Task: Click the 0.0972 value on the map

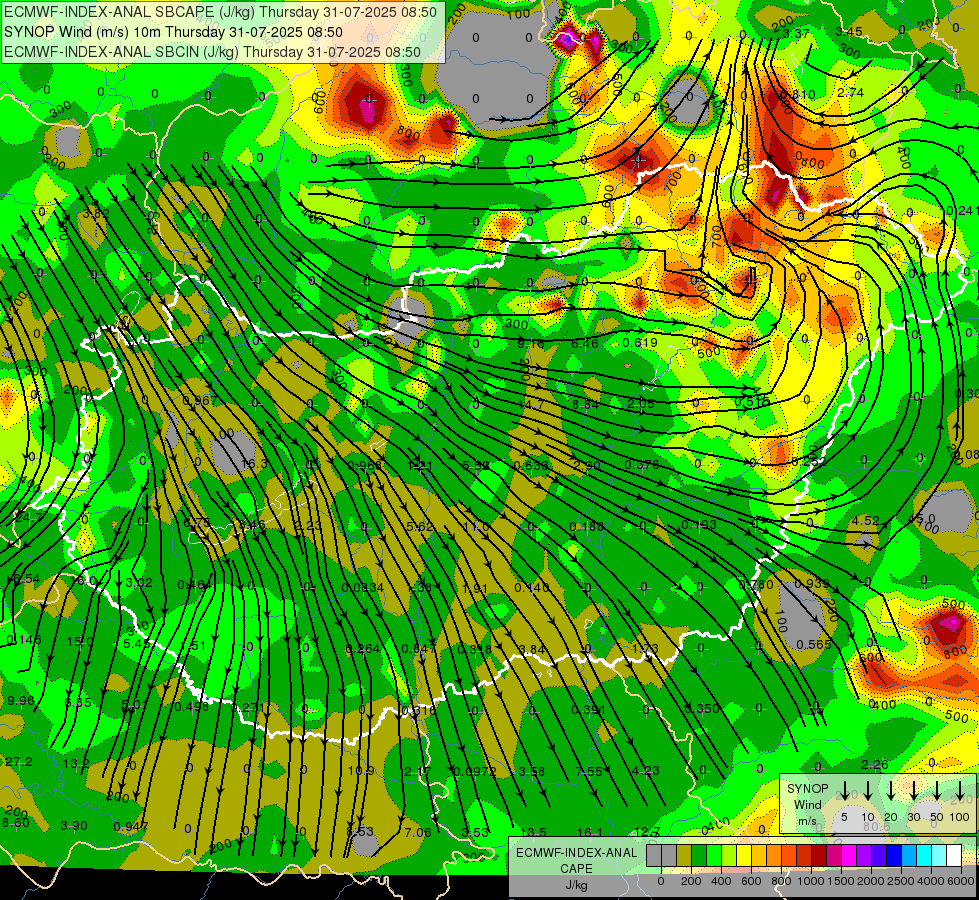Action: tap(476, 771)
